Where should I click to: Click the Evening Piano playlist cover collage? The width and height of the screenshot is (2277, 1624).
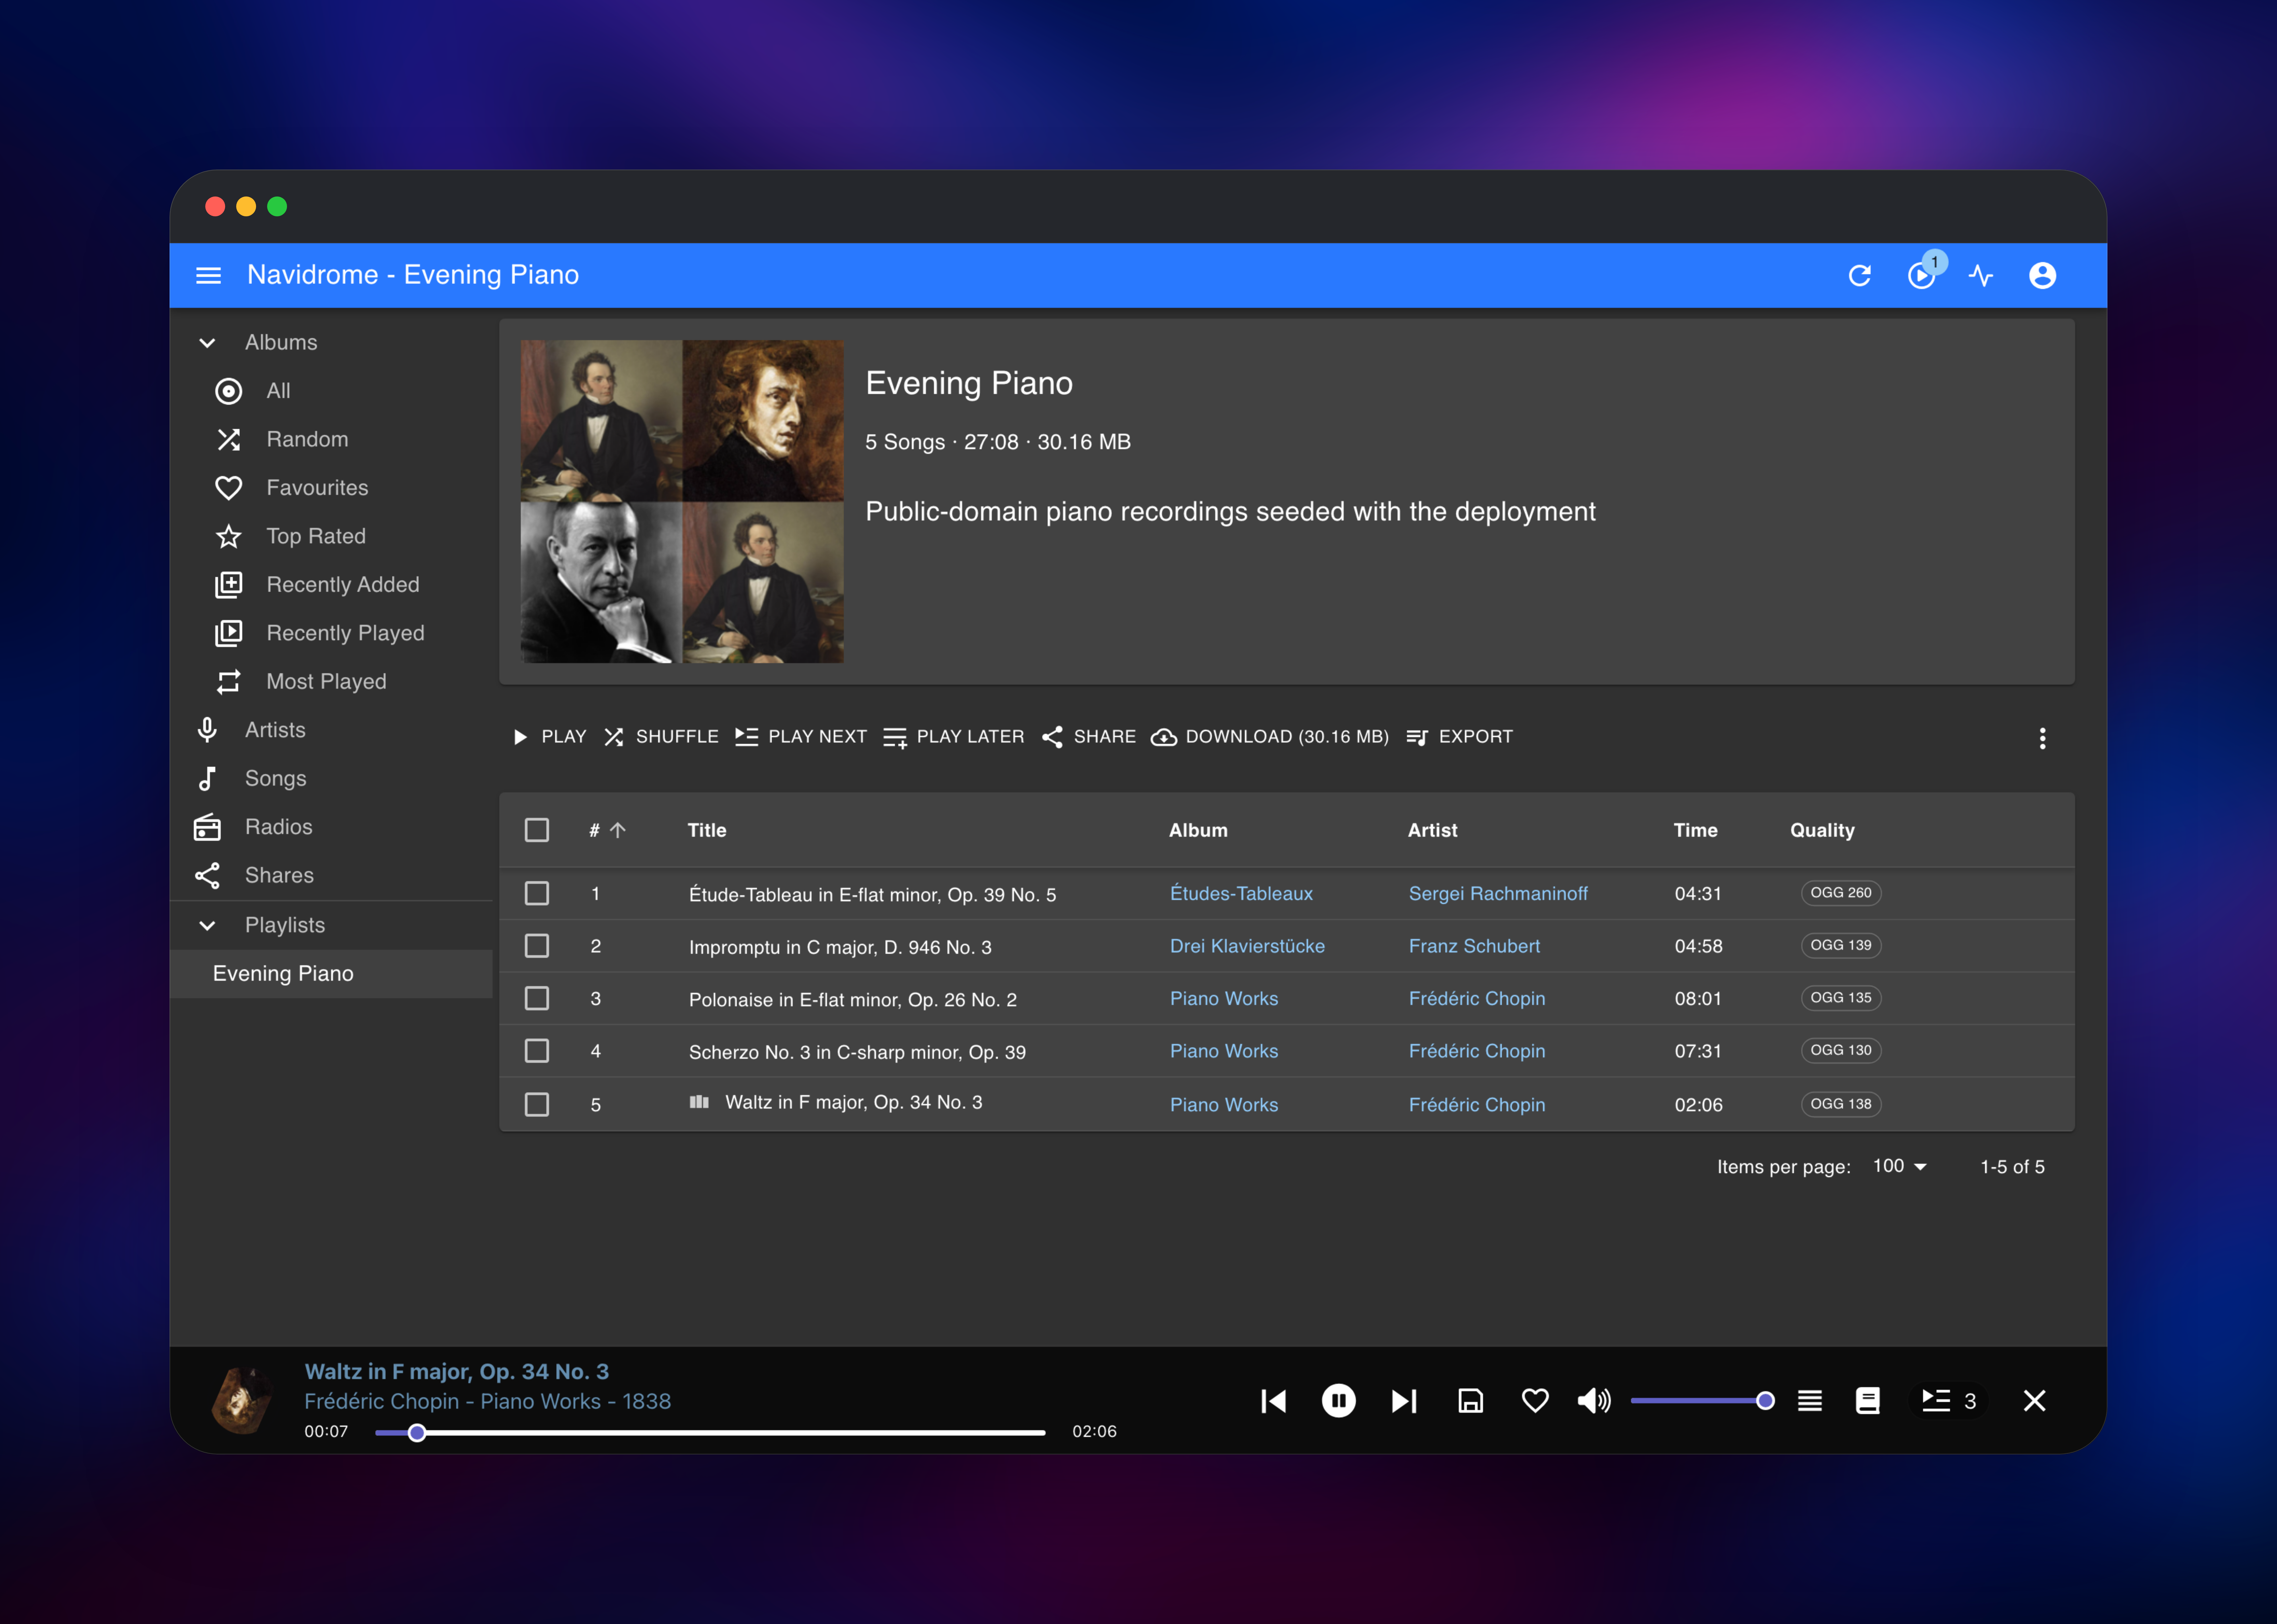pos(682,501)
